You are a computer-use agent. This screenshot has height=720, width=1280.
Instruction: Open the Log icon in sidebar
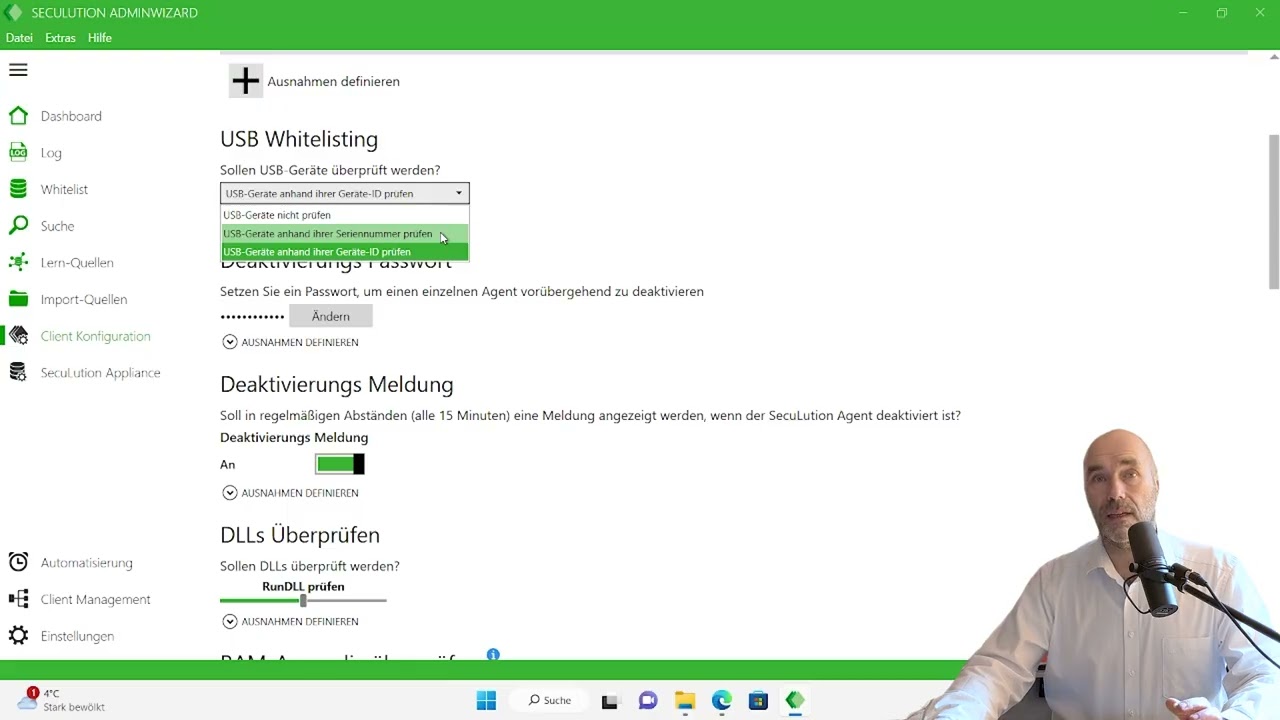point(18,152)
